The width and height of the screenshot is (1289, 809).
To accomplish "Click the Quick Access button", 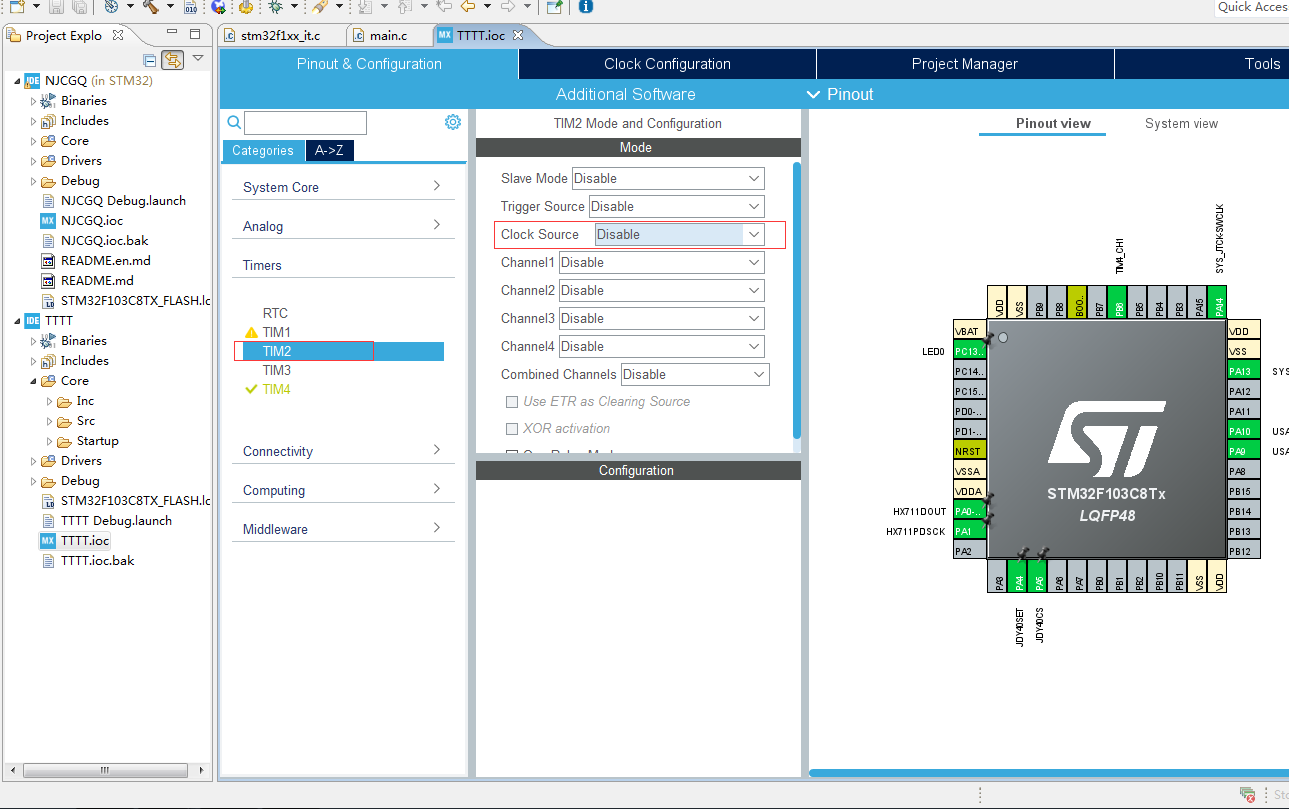I will 1251,8.
